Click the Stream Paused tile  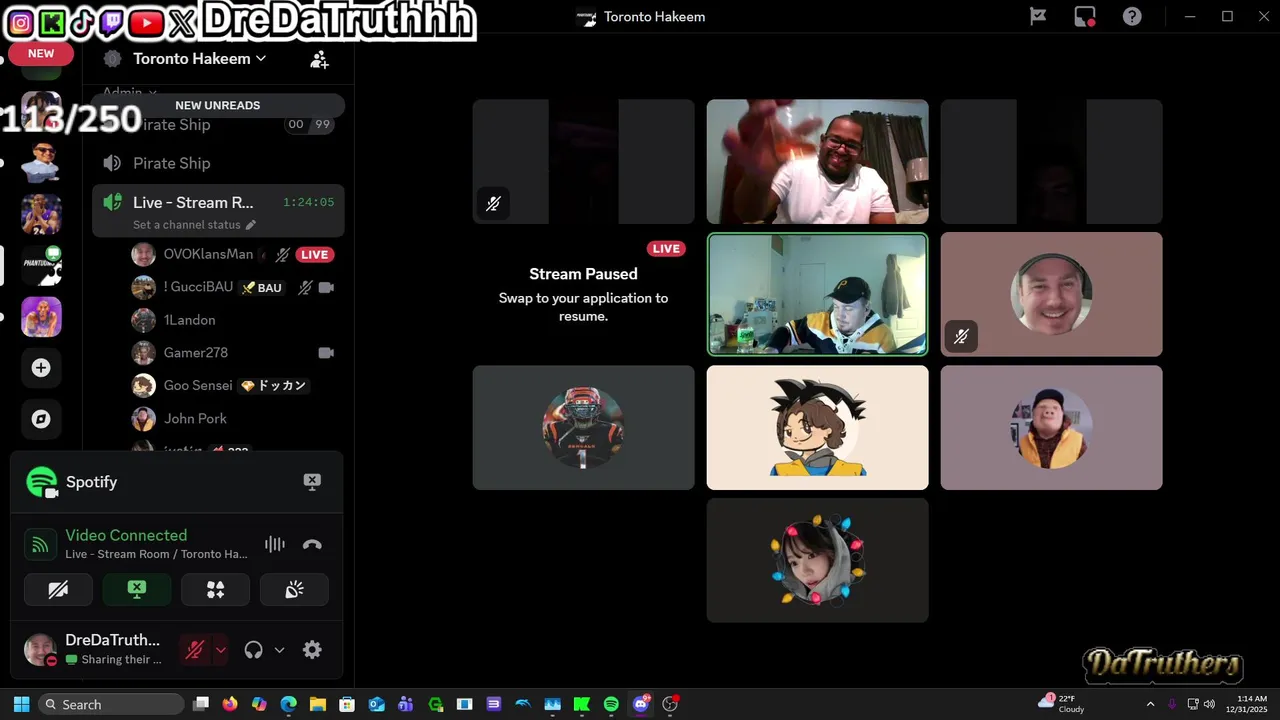click(583, 294)
